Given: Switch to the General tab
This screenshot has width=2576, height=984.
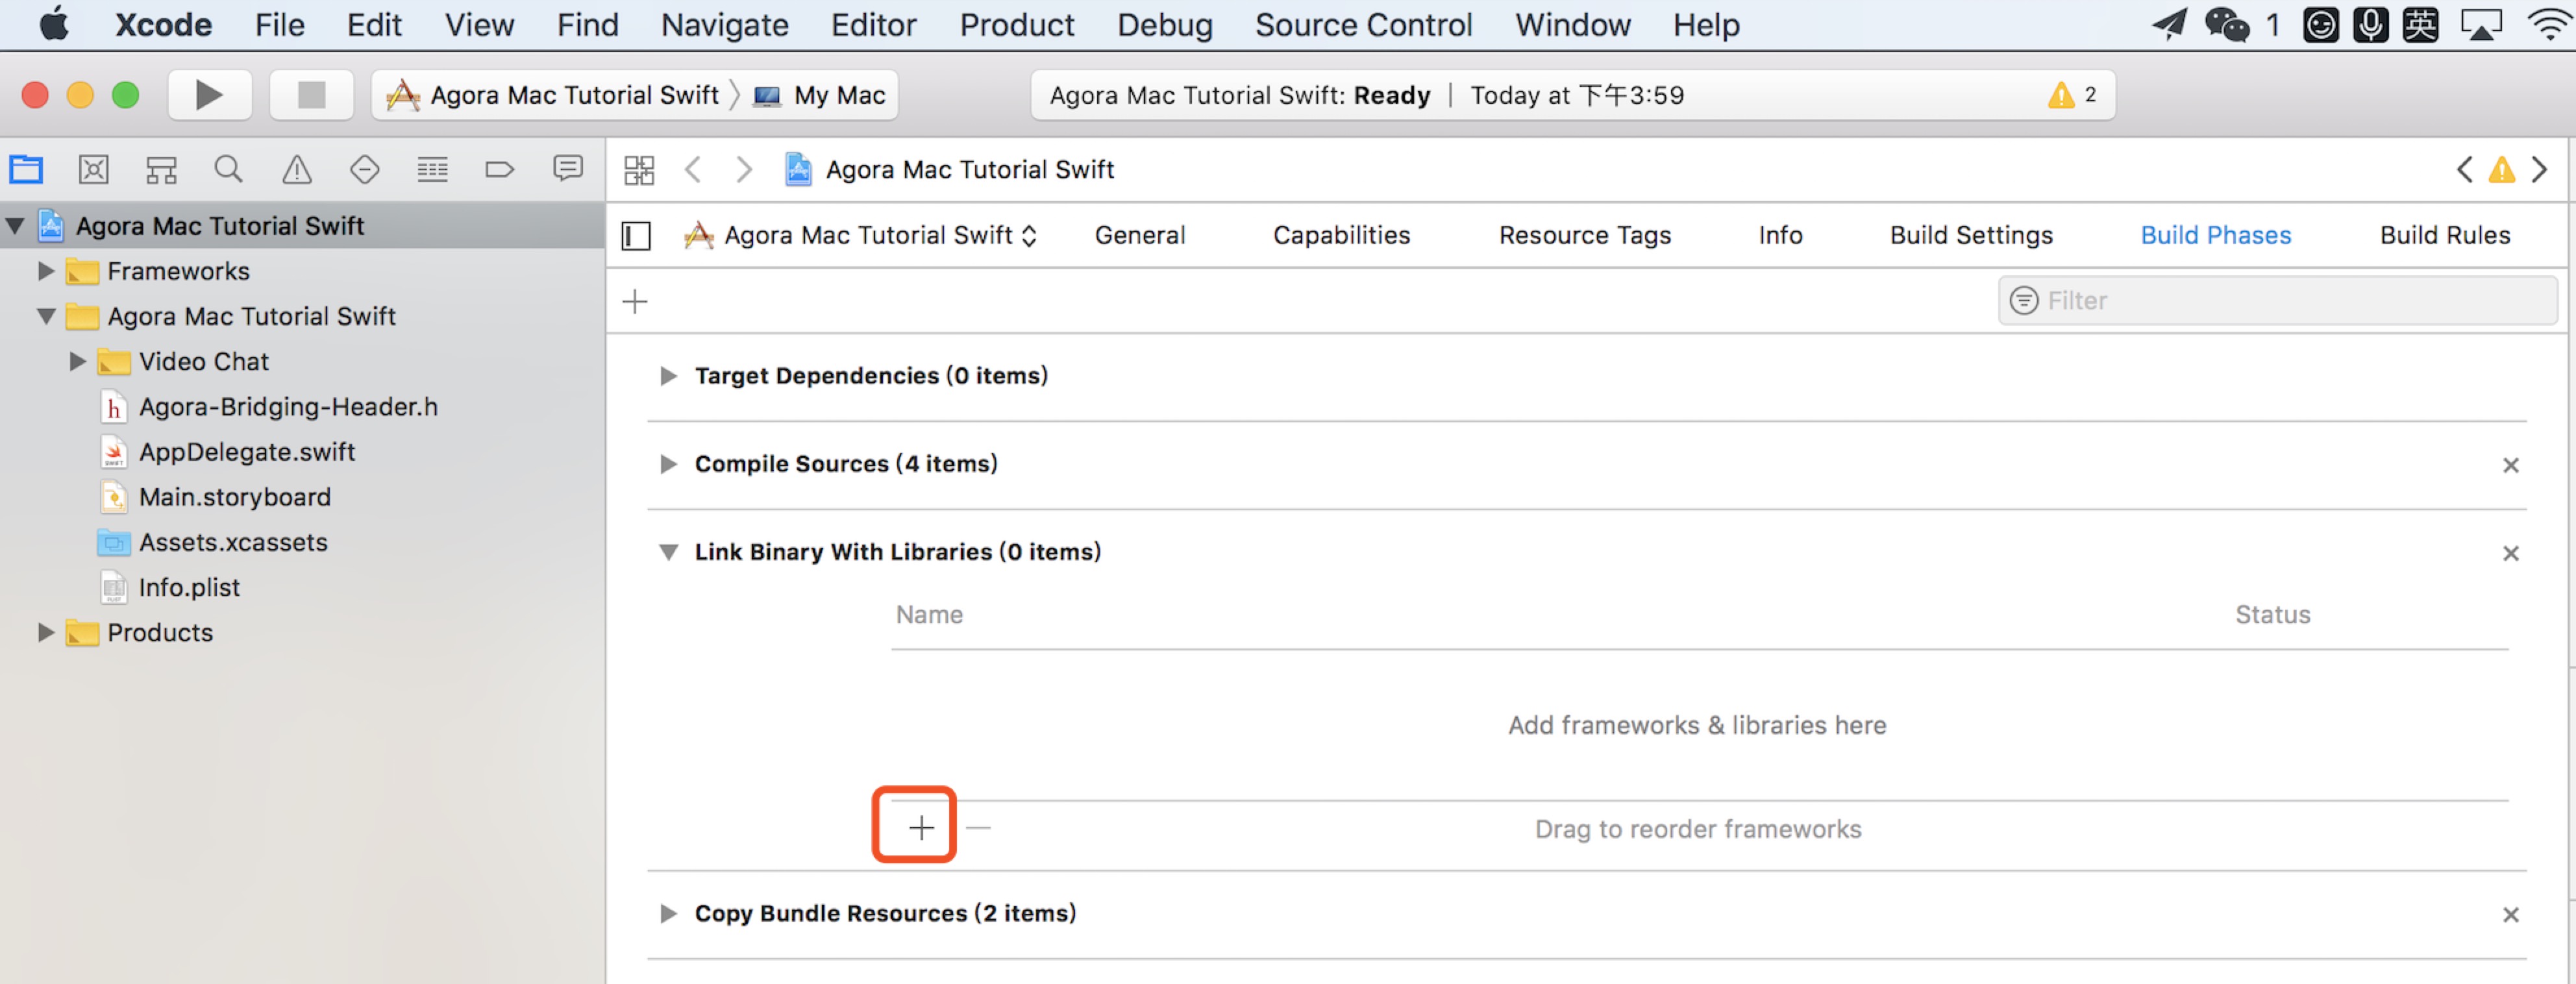Looking at the screenshot, I should click(1139, 235).
